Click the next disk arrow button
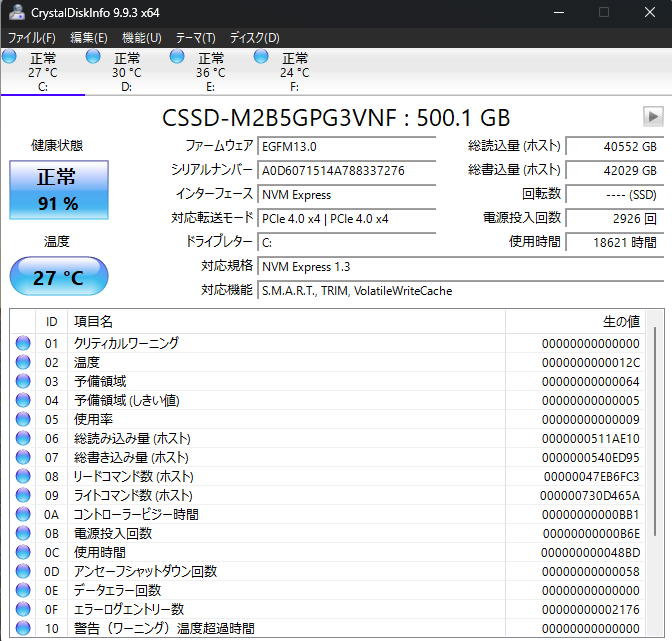The image size is (672, 641). [653, 117]
